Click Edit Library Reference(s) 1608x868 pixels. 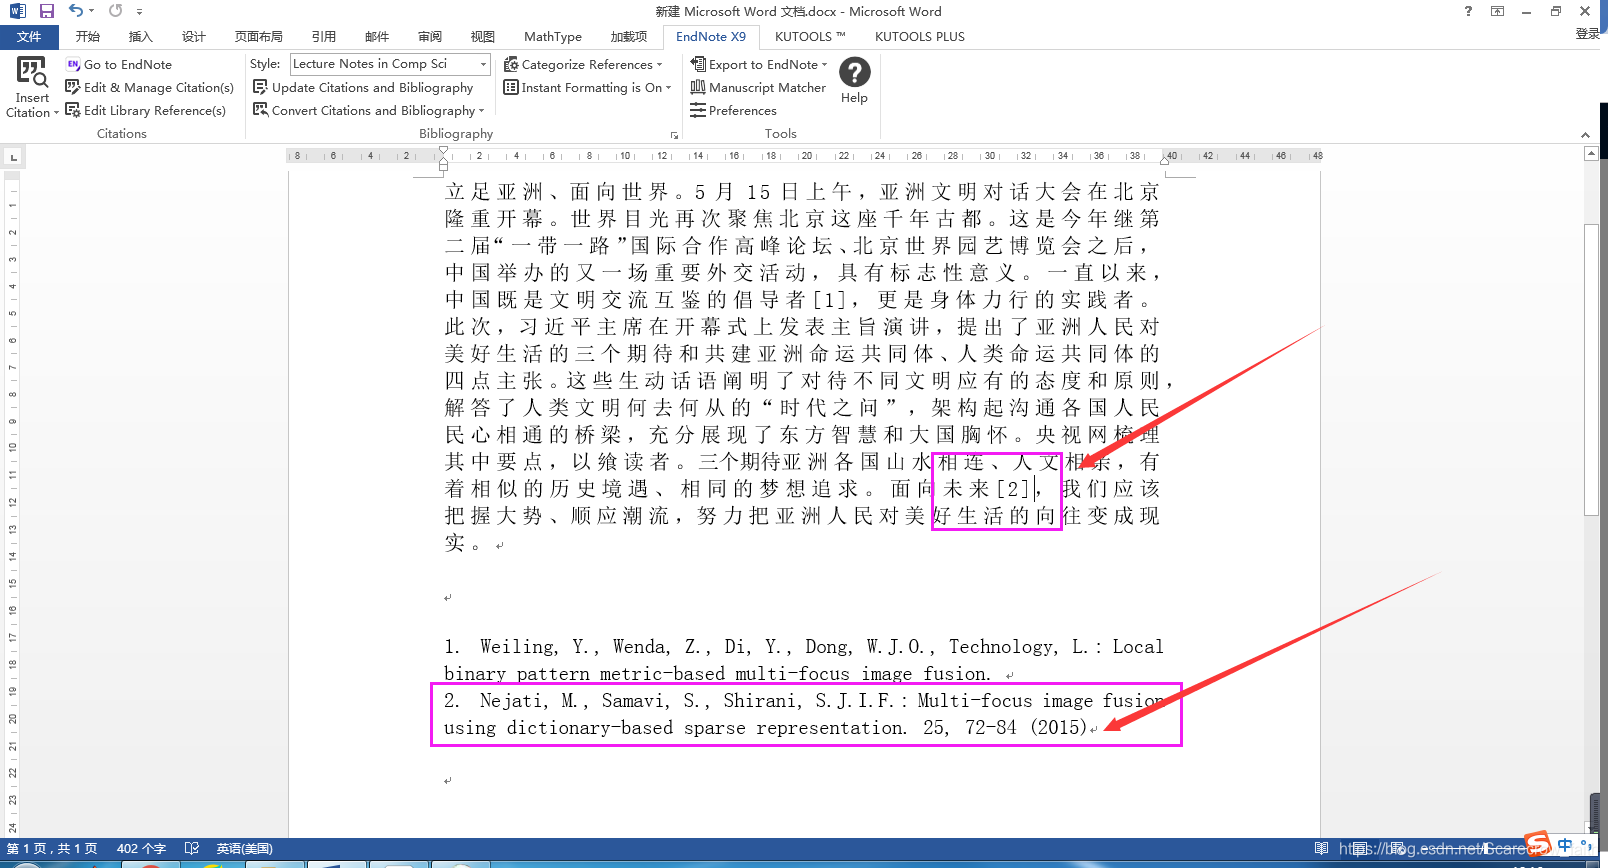tap(146, 110)
